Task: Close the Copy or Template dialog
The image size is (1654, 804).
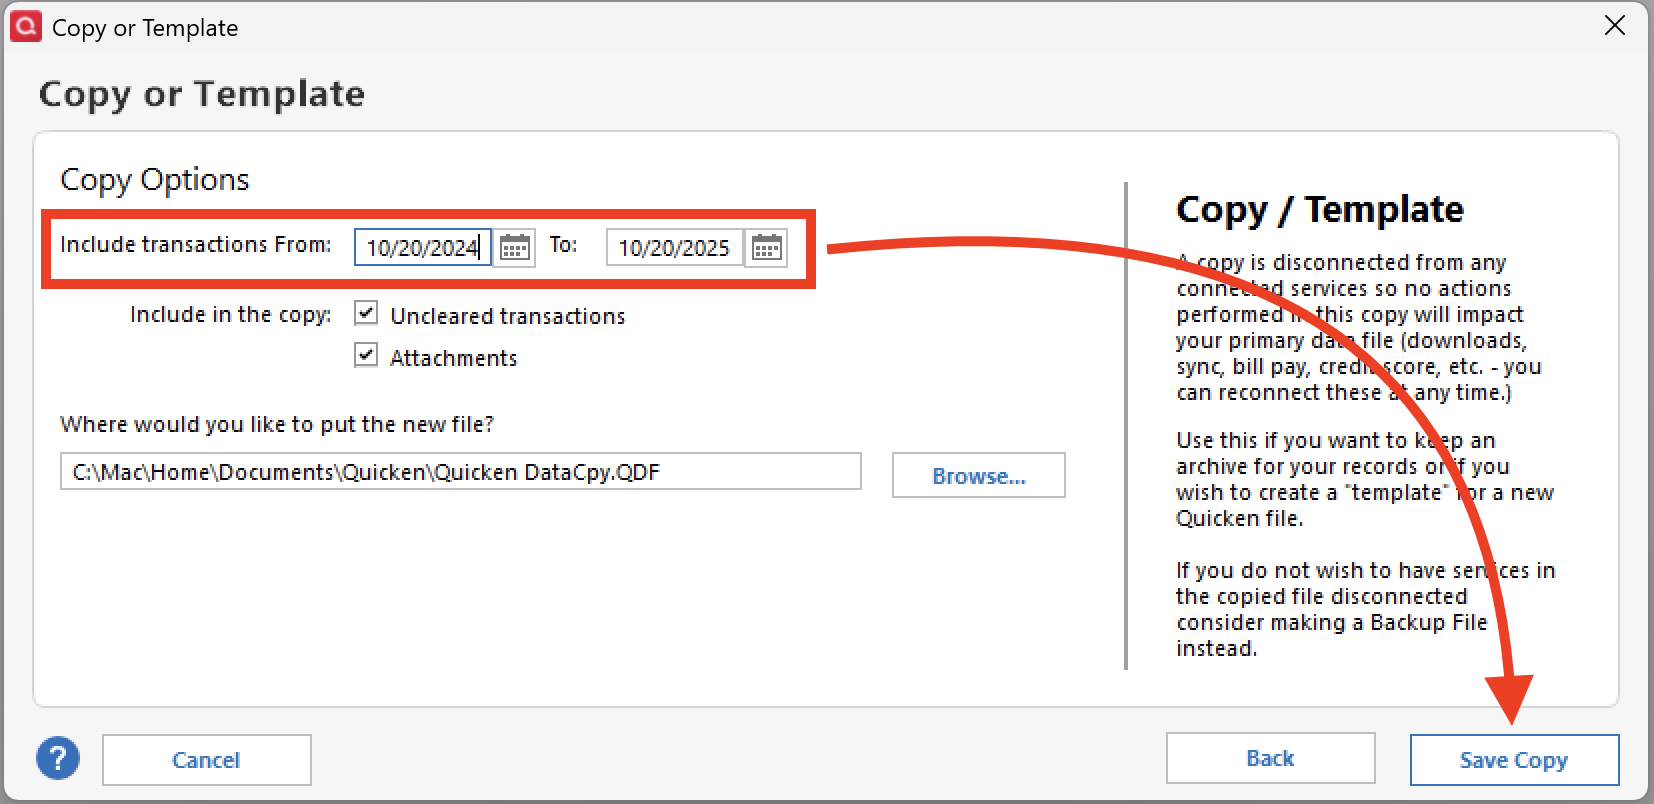Action: coord(1615,26)
